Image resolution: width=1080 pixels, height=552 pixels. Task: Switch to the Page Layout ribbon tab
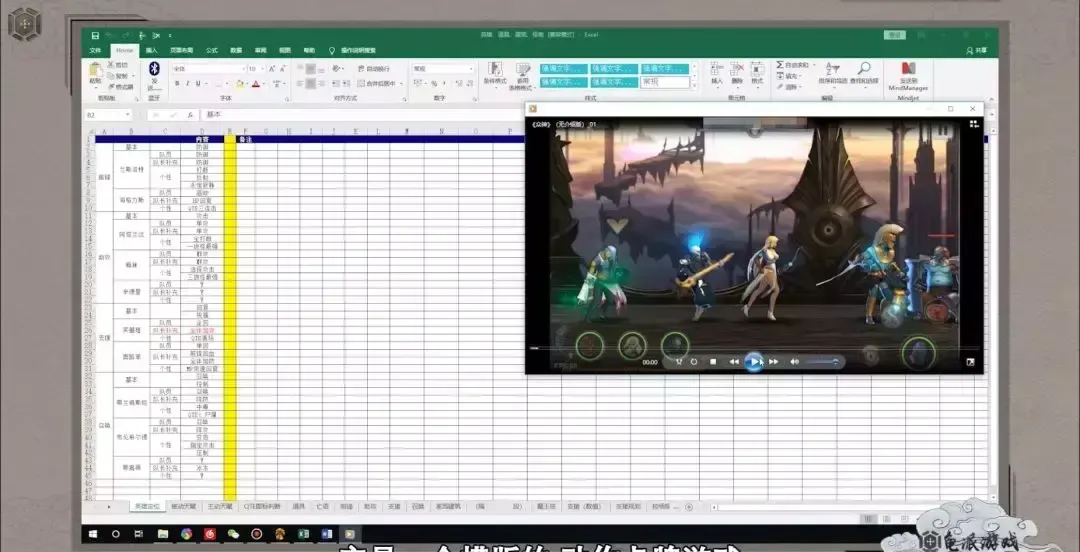click(x=182, y=50)
